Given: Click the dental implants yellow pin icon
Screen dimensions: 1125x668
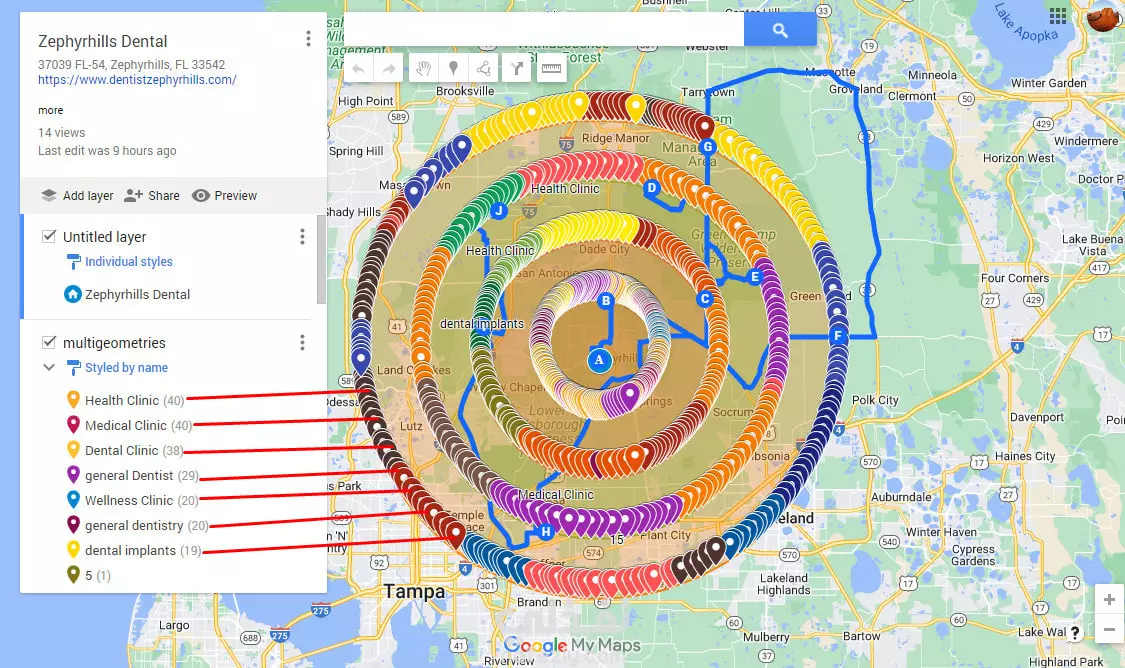Looking at the screenshot, I should click(72, 550).
